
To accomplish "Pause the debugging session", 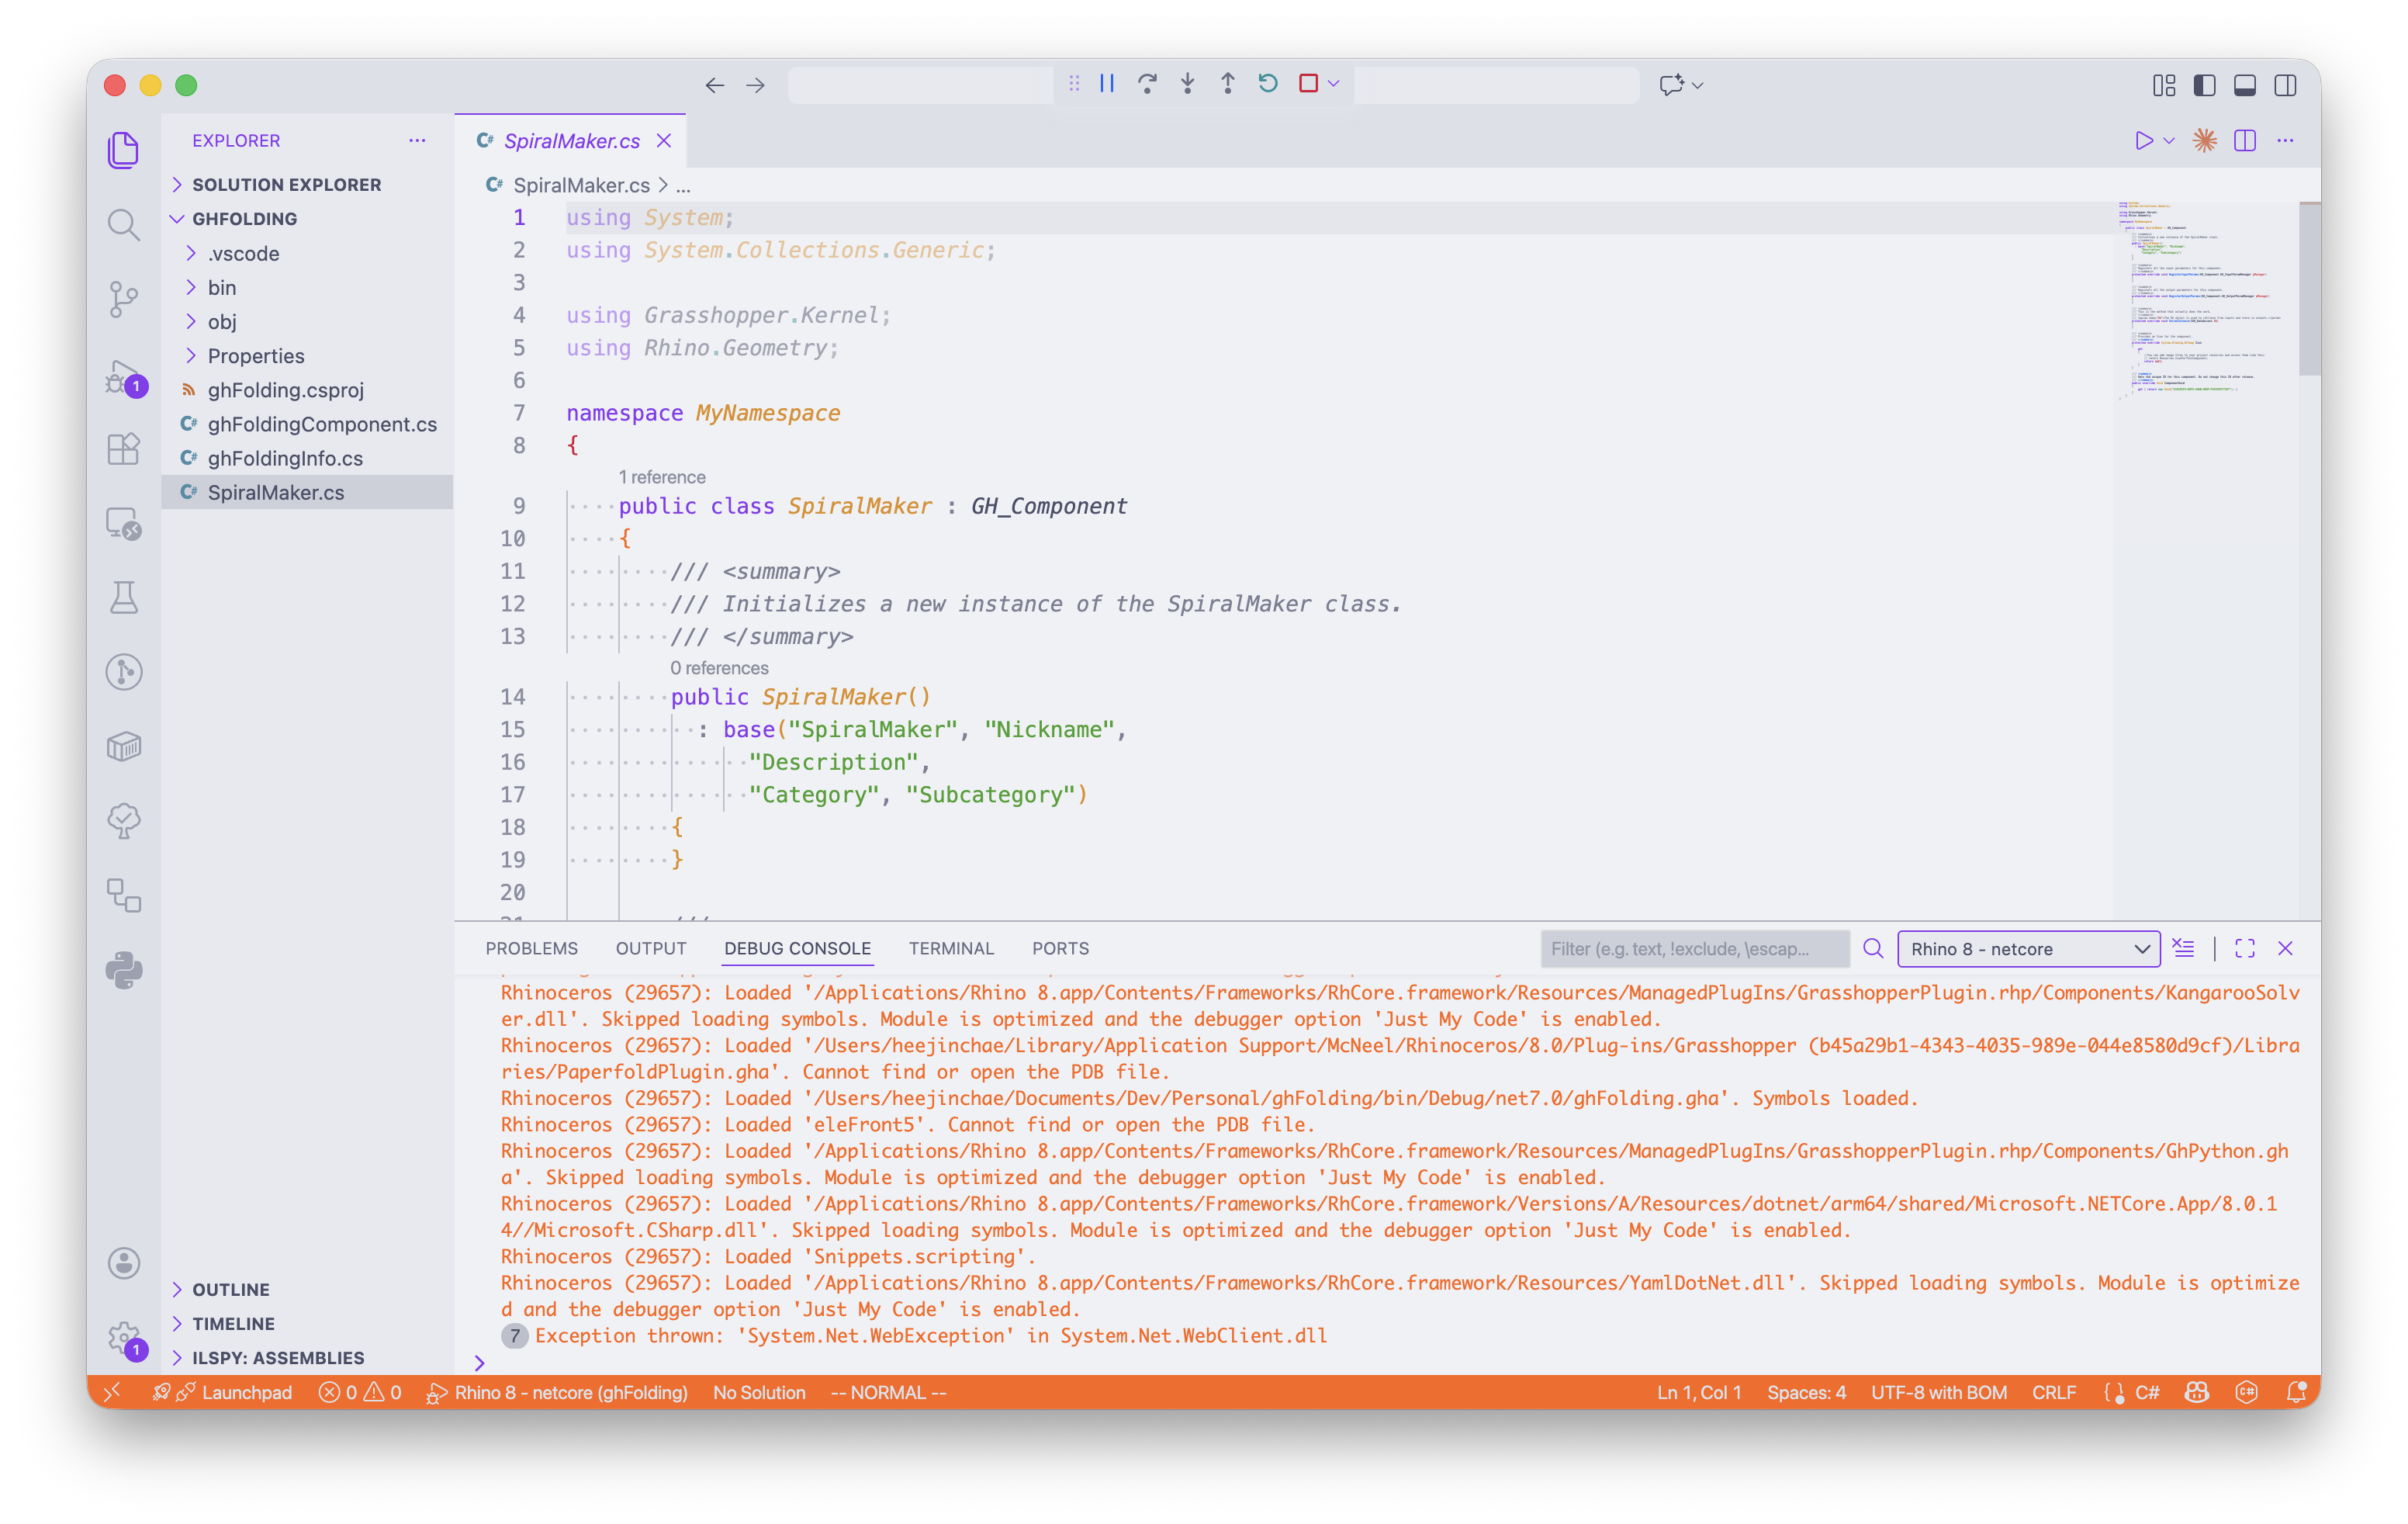I will [x=1107, y=84].
